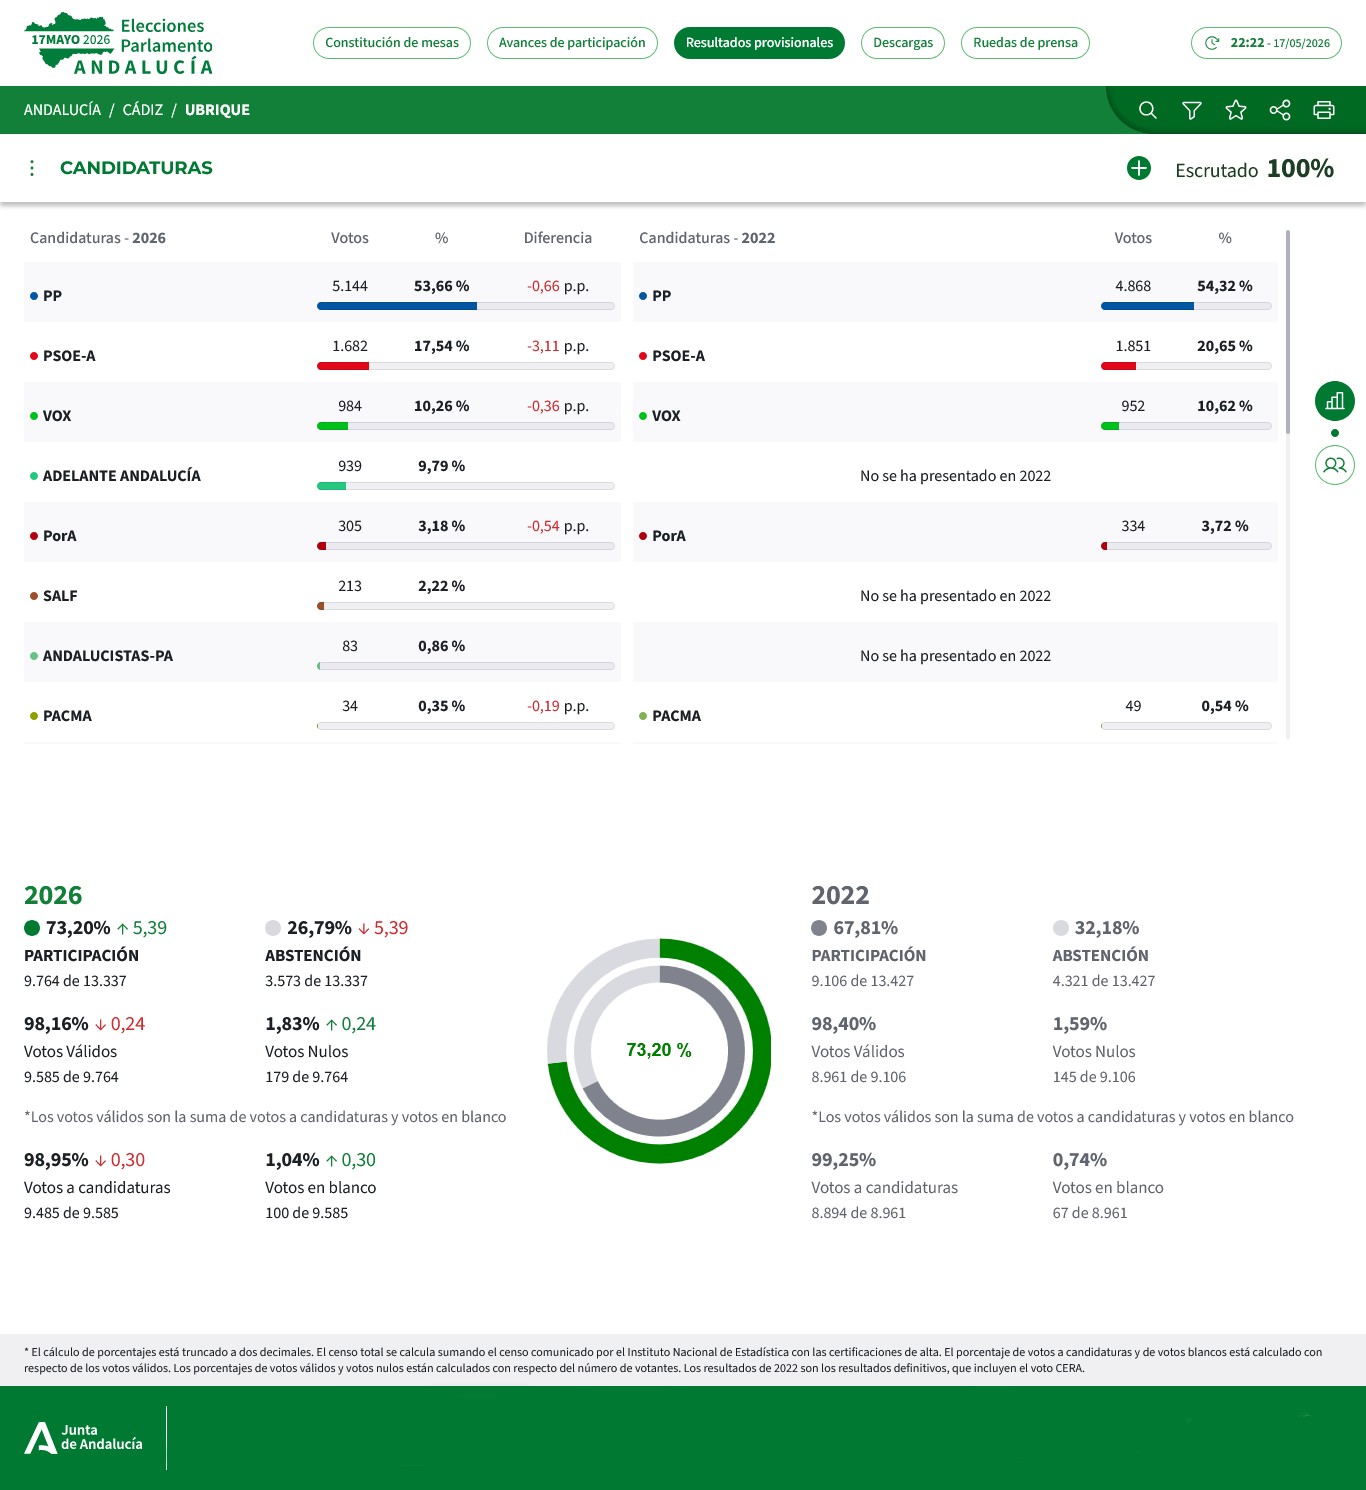
Task: Go to Constitución de mesas tab
Action: pyautogui.click(x=392, y=43)
